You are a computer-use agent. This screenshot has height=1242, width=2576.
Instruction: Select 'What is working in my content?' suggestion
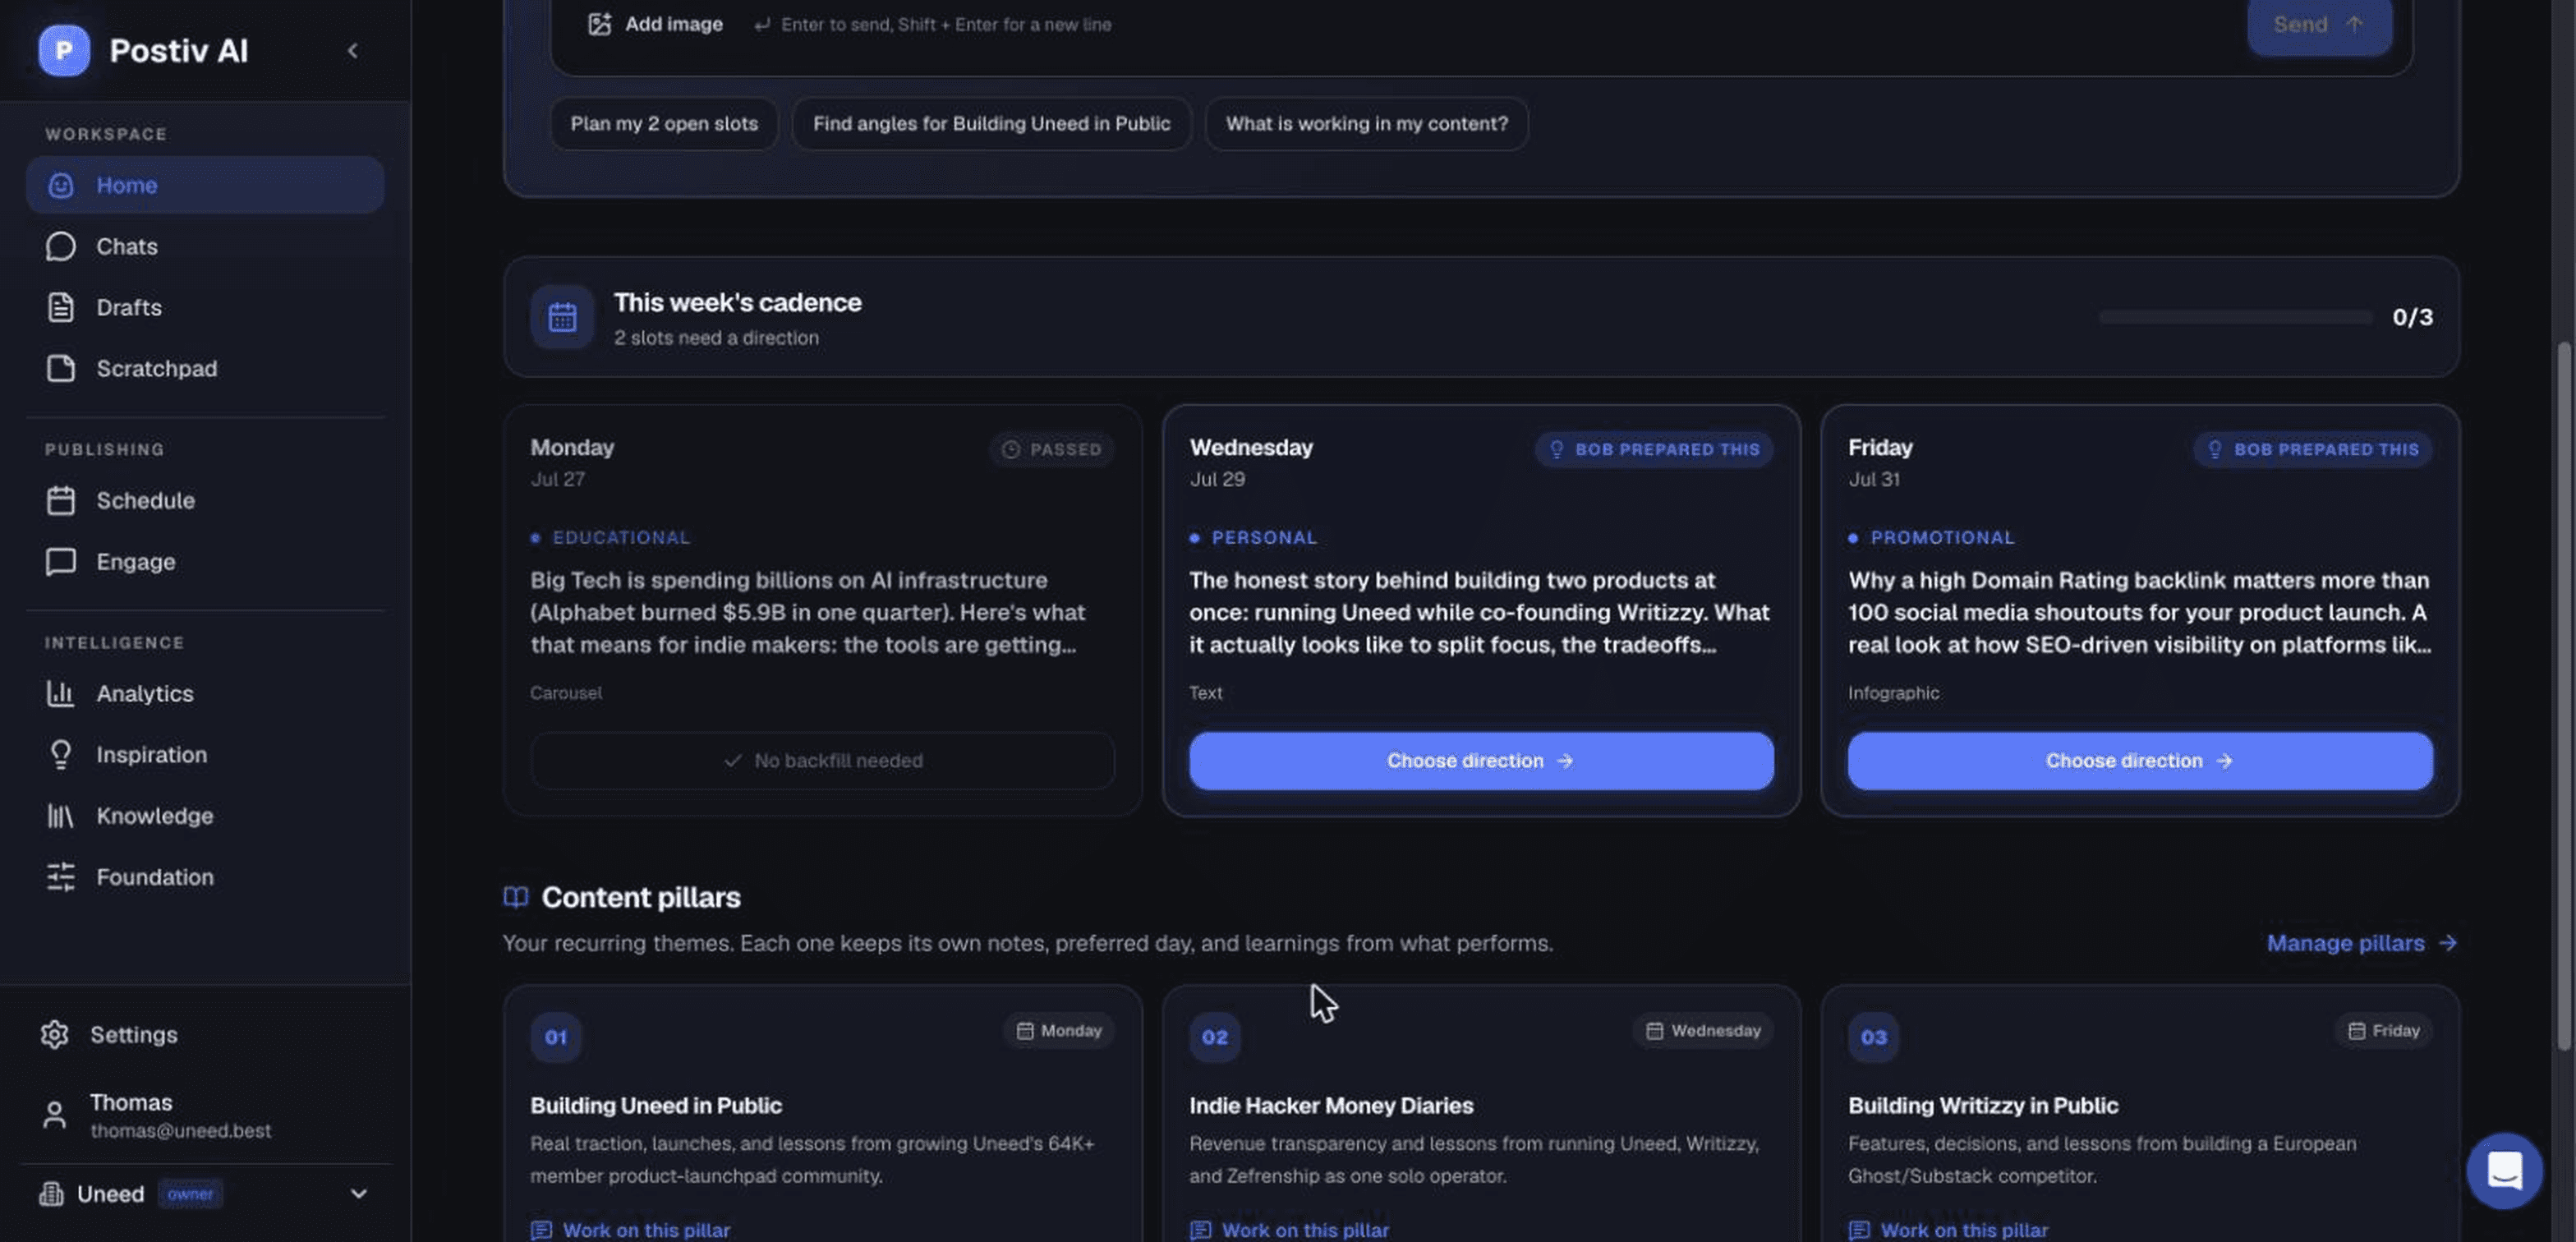(x=1366, y=123)
